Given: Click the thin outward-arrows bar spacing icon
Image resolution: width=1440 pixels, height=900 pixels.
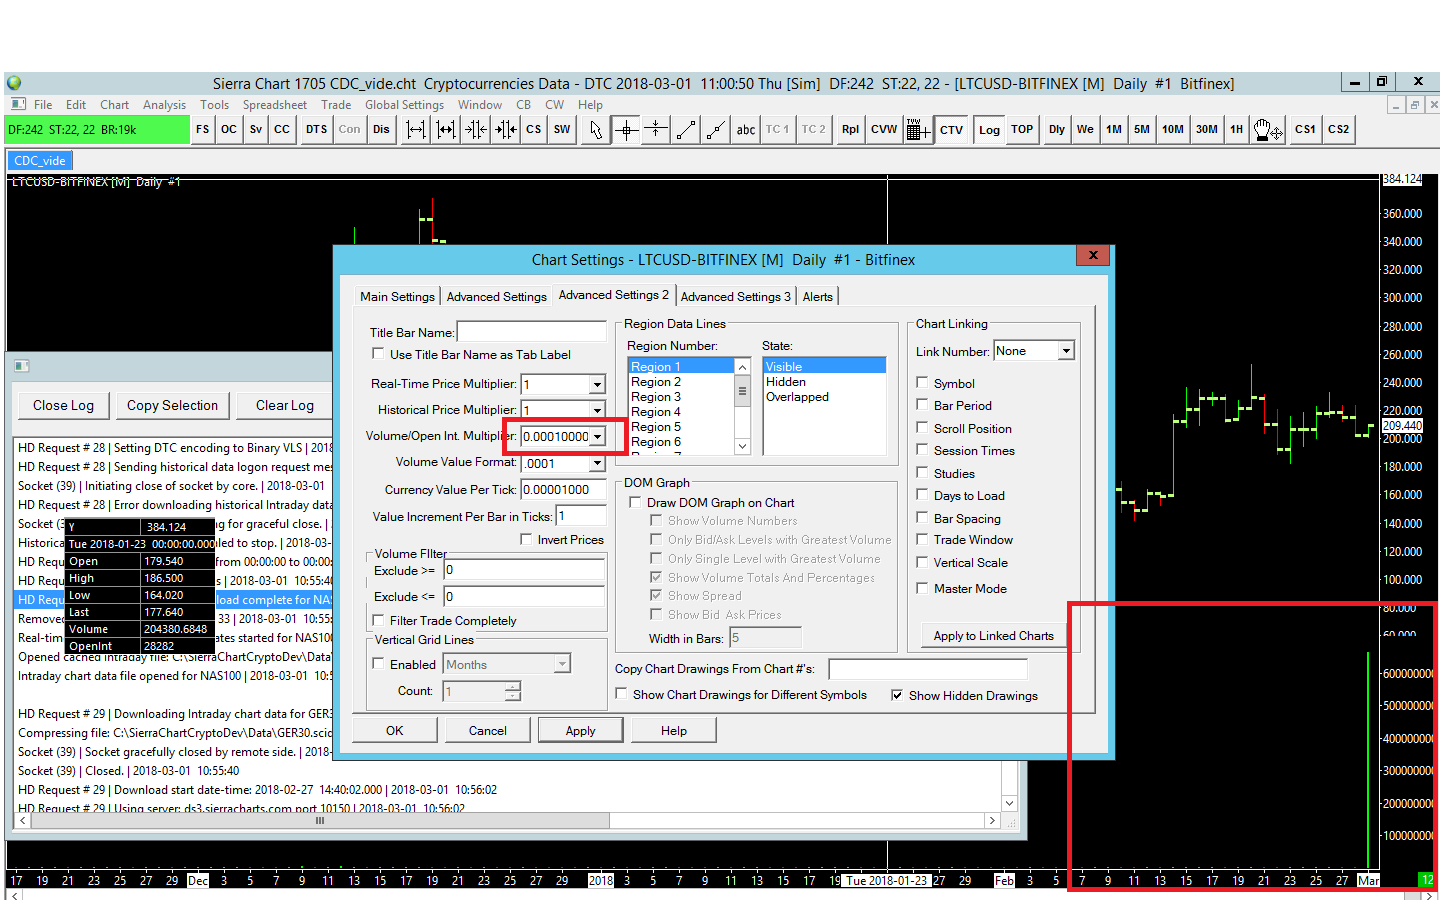Looking at the screenshot, I should (416, 130).
